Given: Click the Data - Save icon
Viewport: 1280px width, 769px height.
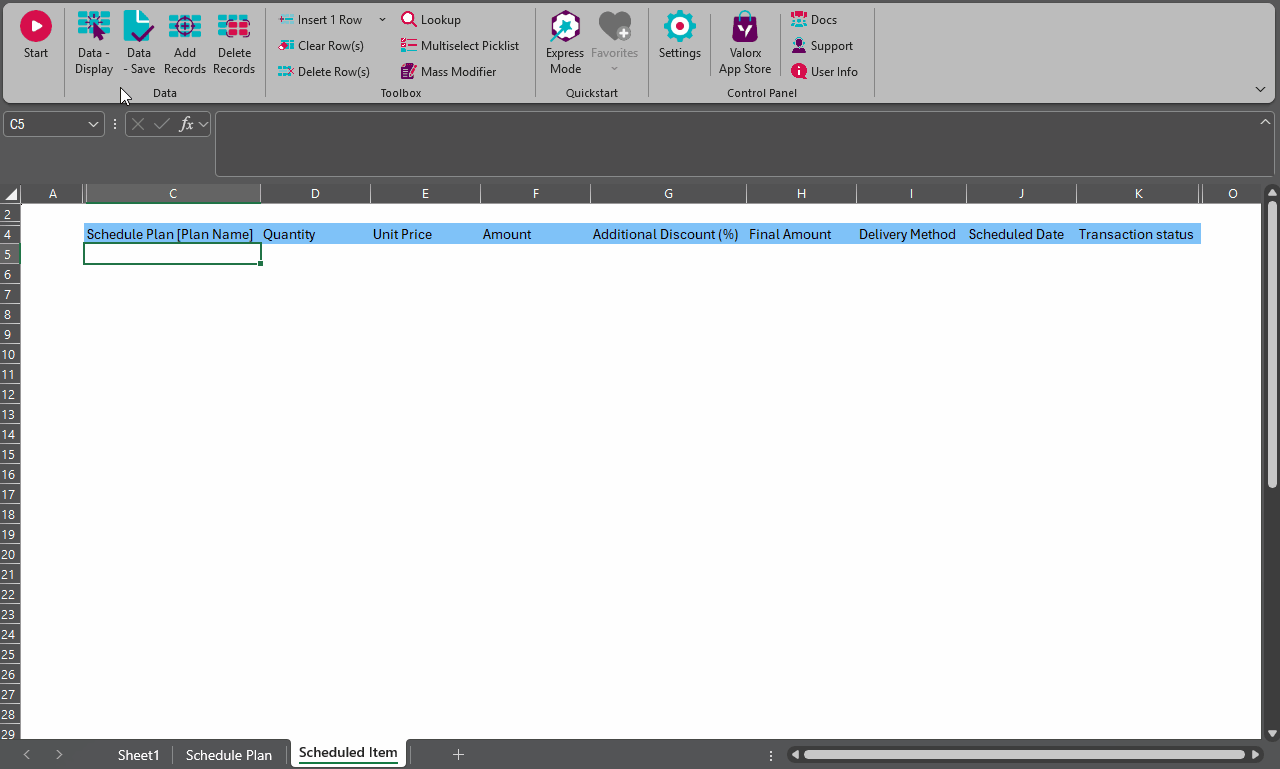Looking at the screenshot, I should 139,27.
